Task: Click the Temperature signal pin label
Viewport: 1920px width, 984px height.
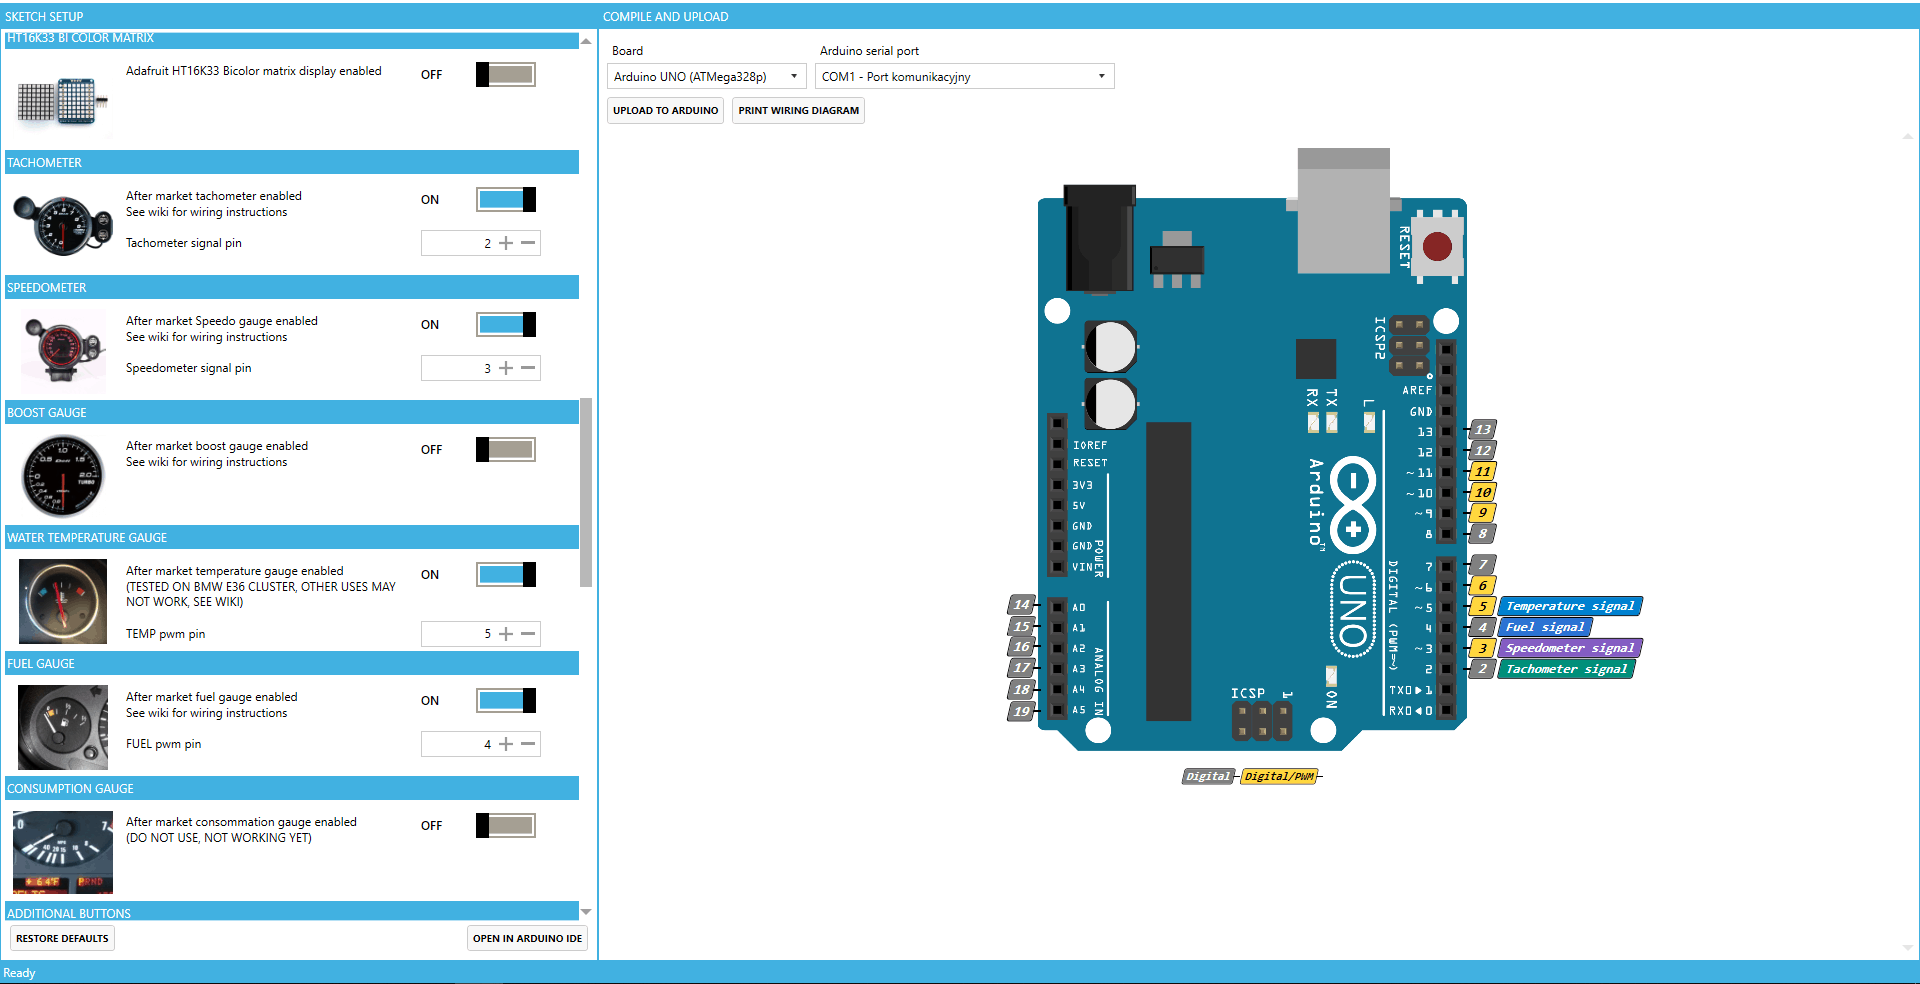Action: (1570, 606)
